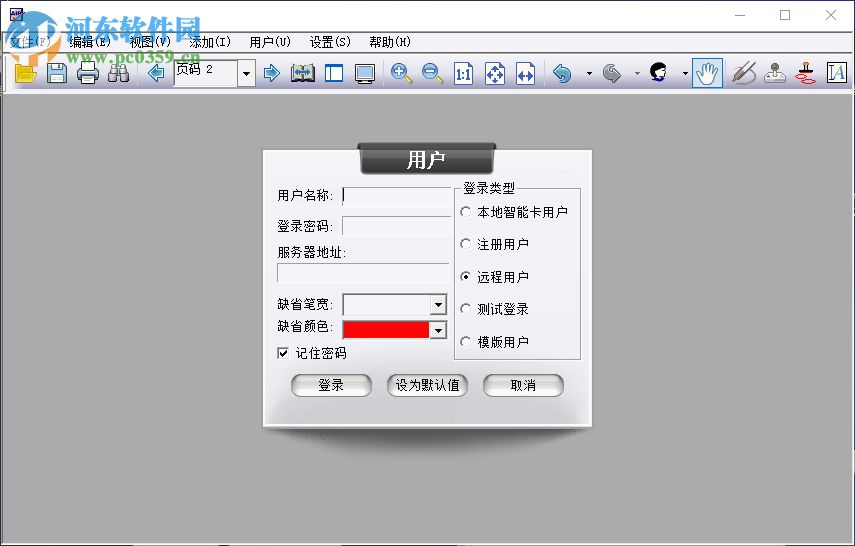The height and width of the screenshot is (546, 855).
Task: Select the text annotation tool
Action: pos(837,73)
